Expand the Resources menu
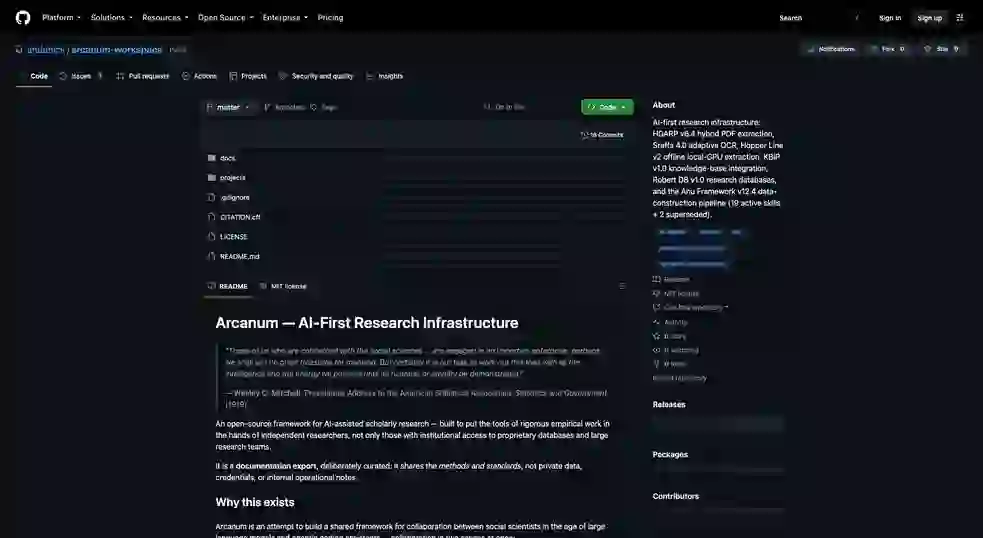 pyautogui.click(x=165, y=18)
